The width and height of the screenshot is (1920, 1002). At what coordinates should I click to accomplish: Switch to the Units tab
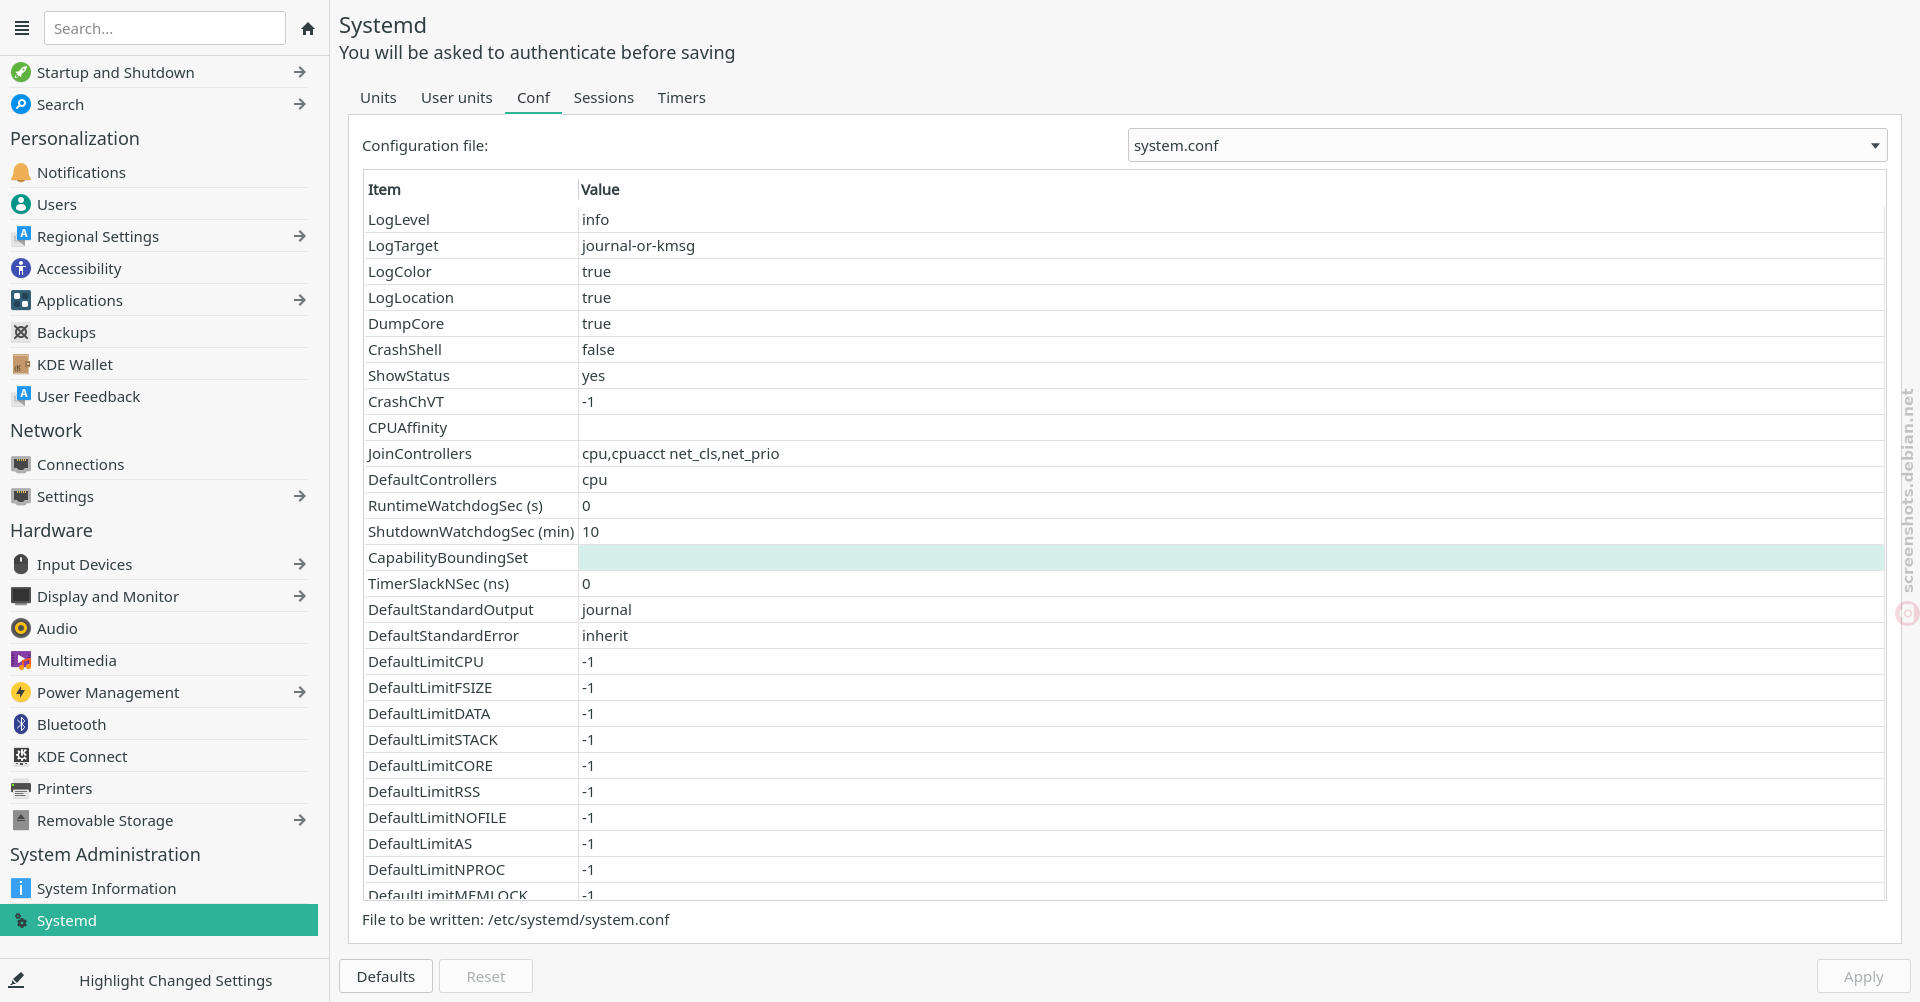coord(378,98)
